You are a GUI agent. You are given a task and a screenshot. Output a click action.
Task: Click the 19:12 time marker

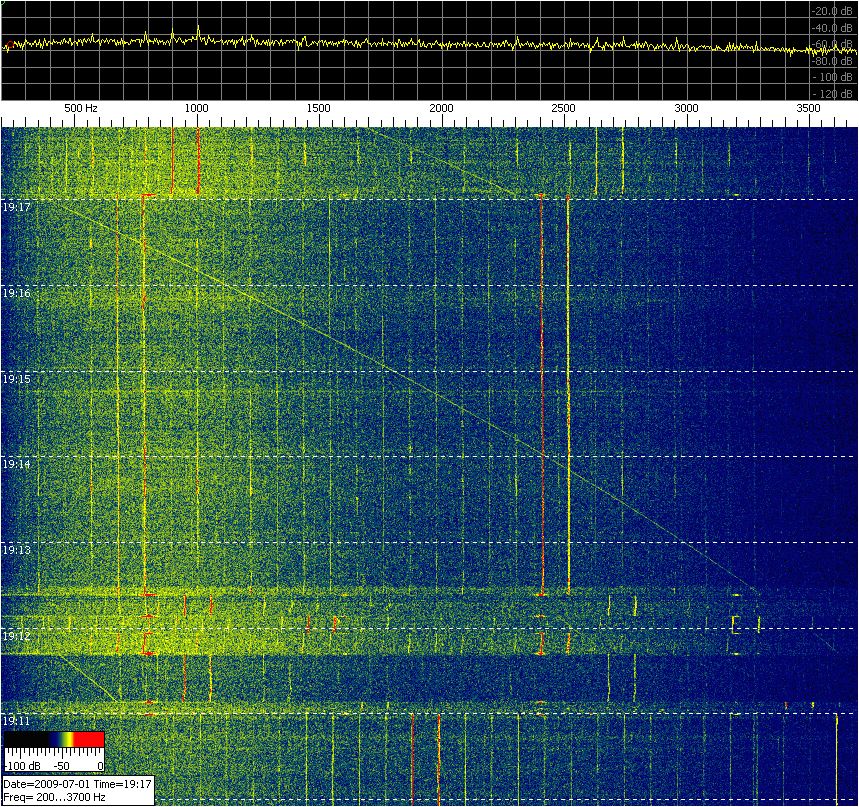(16, 636)
